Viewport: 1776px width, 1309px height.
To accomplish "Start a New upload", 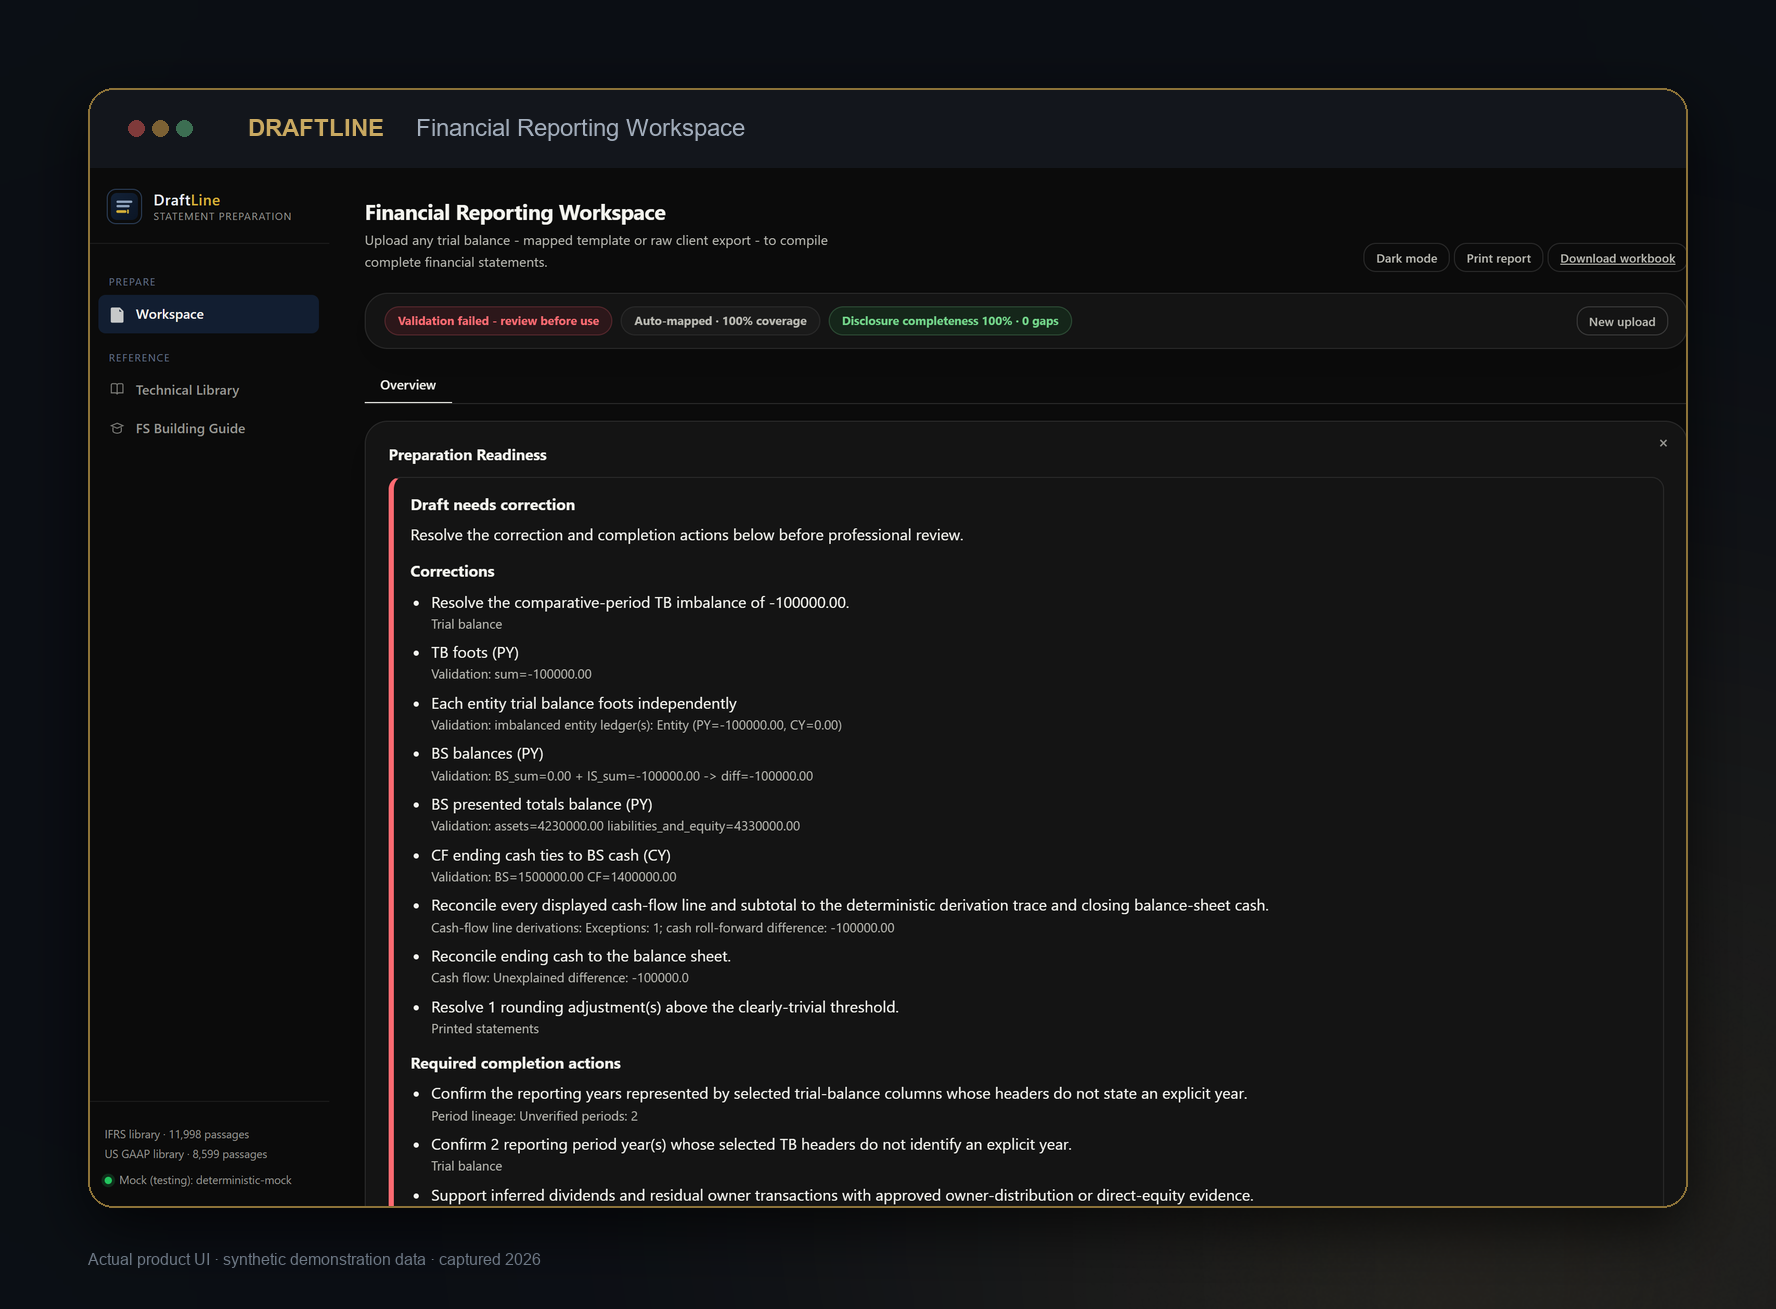I will (x=1621, y=321).
